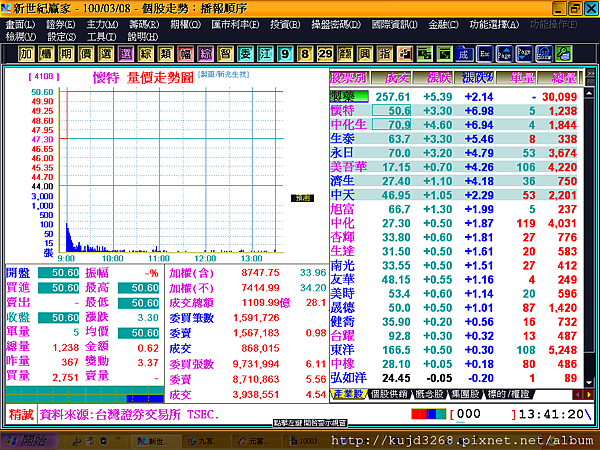Click the tab bar's left arrow
Screen dimensions: 600x450
[x=578, y=394]
